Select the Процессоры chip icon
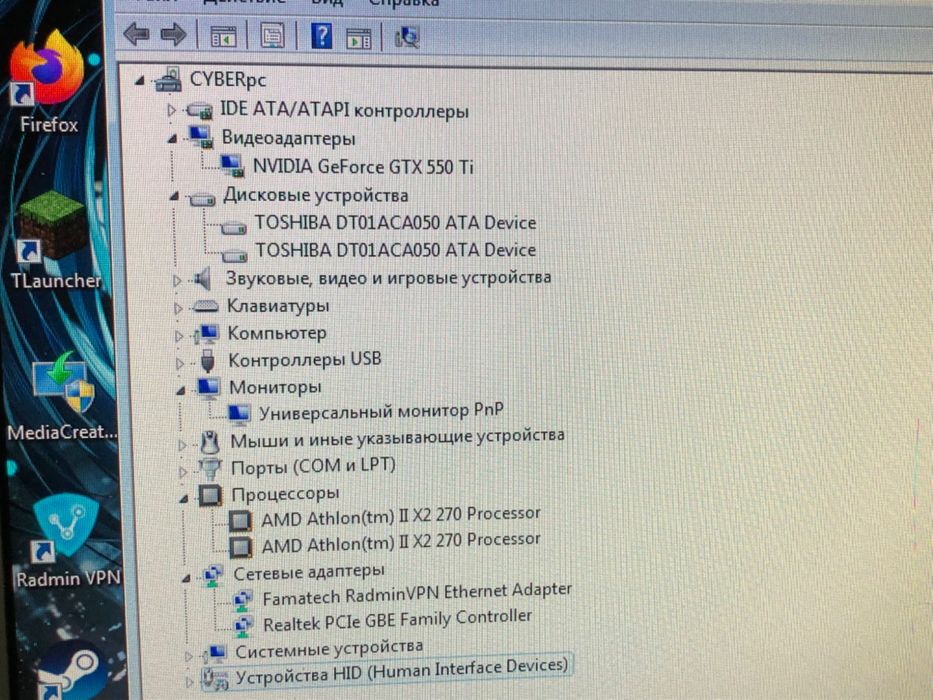Viewport: 933px width, 700px height. pyautogui.click(x=210, y=495)
